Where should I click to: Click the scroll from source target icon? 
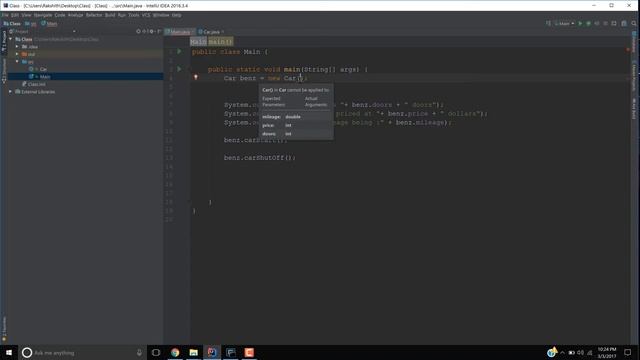point(138,31)
